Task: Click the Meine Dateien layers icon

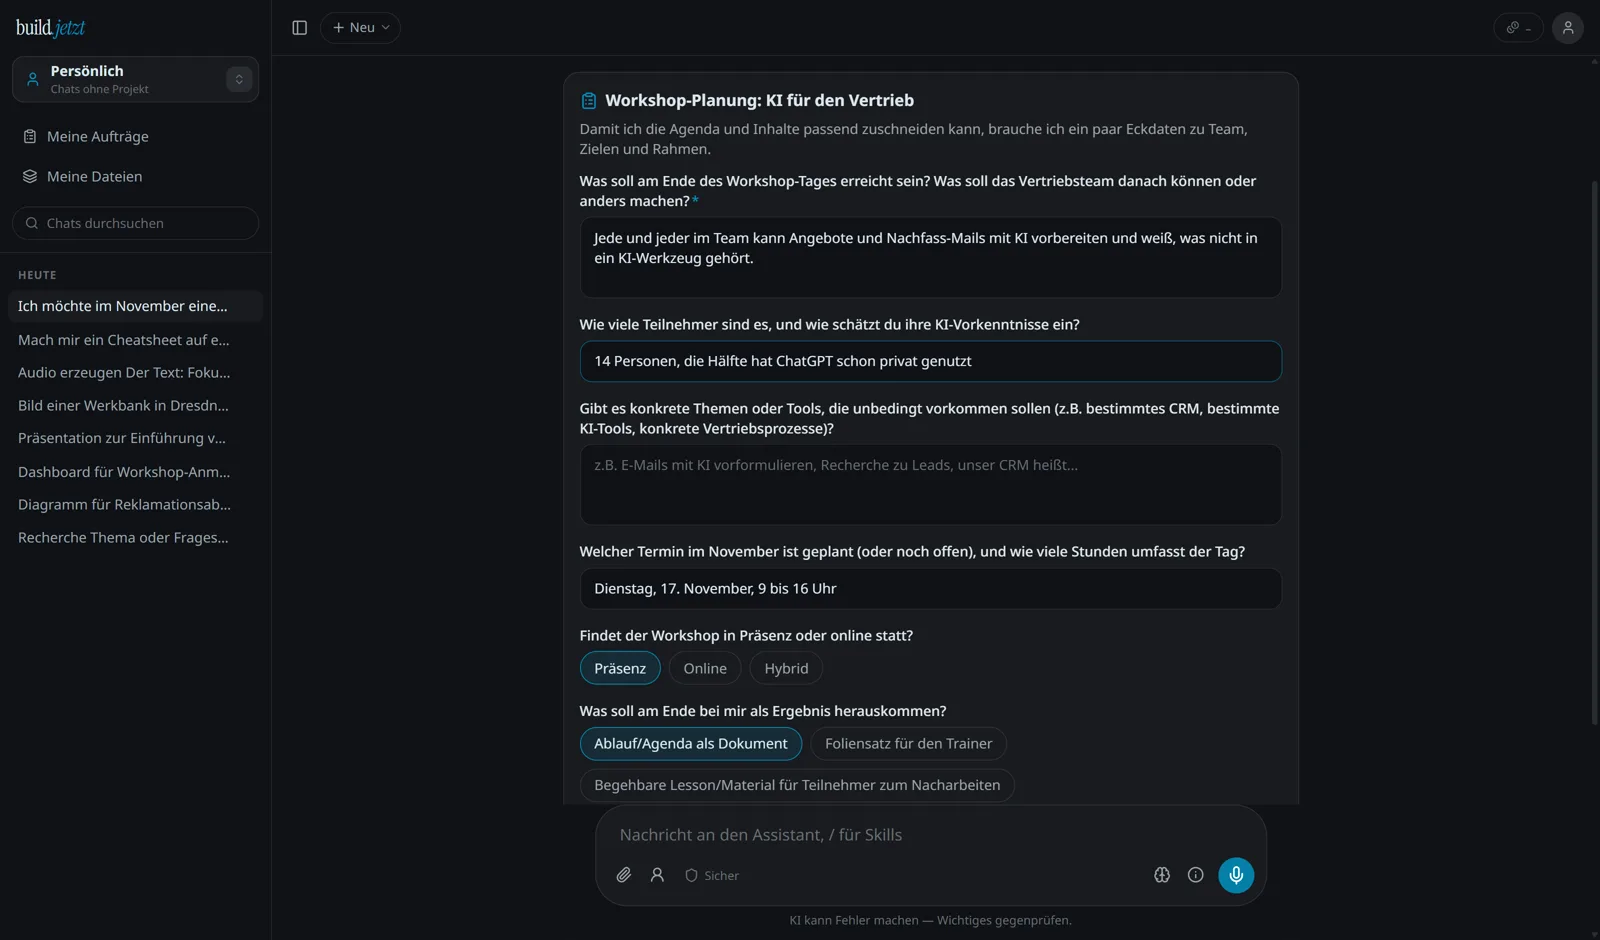Action: point(30,176)
